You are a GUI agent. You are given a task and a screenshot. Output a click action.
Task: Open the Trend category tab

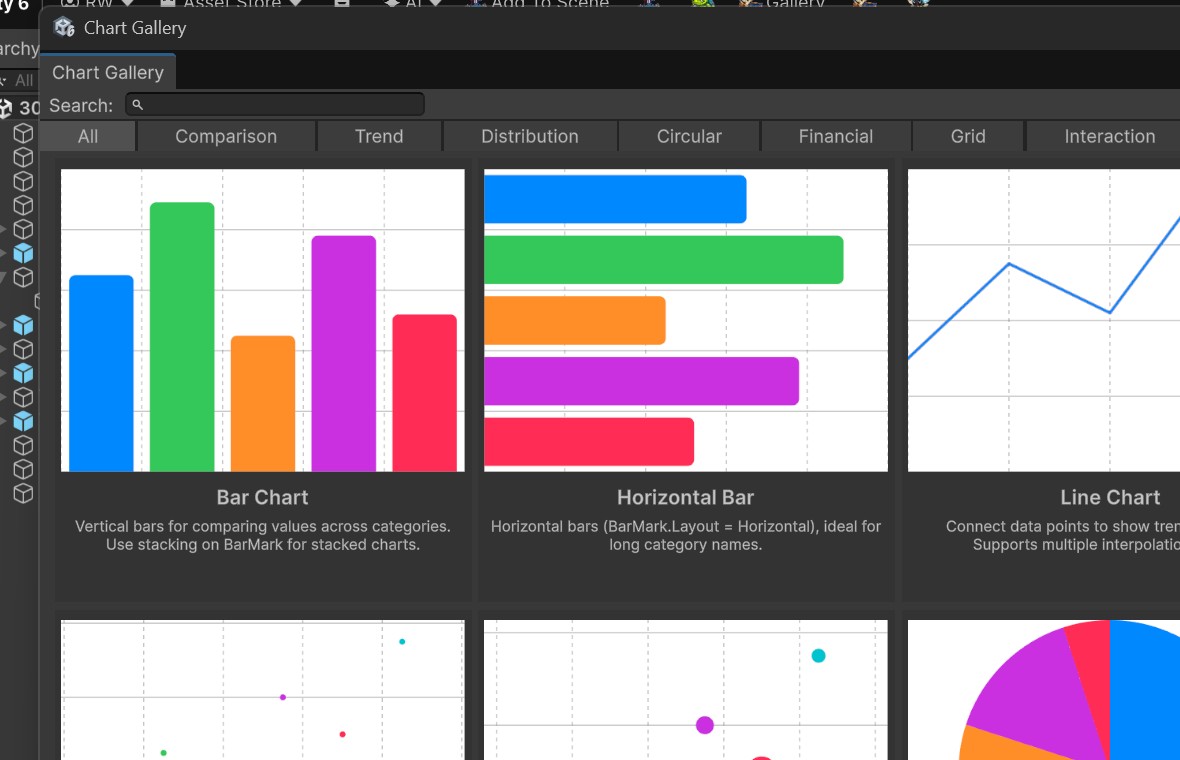coord(379,136)
